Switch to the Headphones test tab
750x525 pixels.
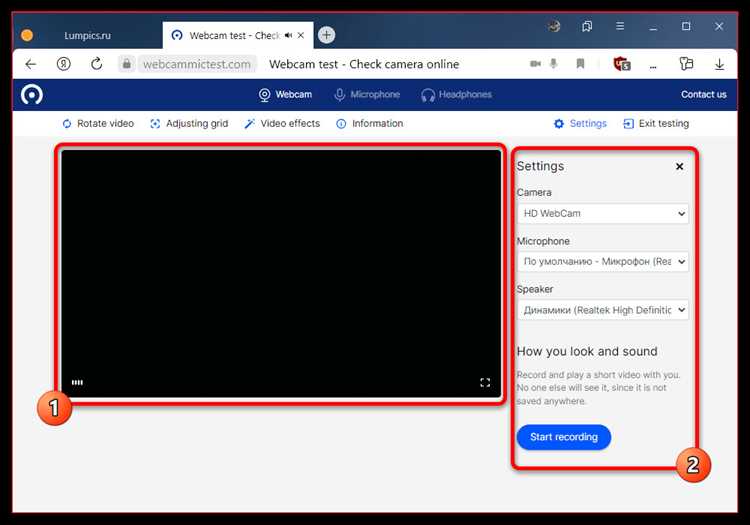pyautogui.click(x=456, y=95)
